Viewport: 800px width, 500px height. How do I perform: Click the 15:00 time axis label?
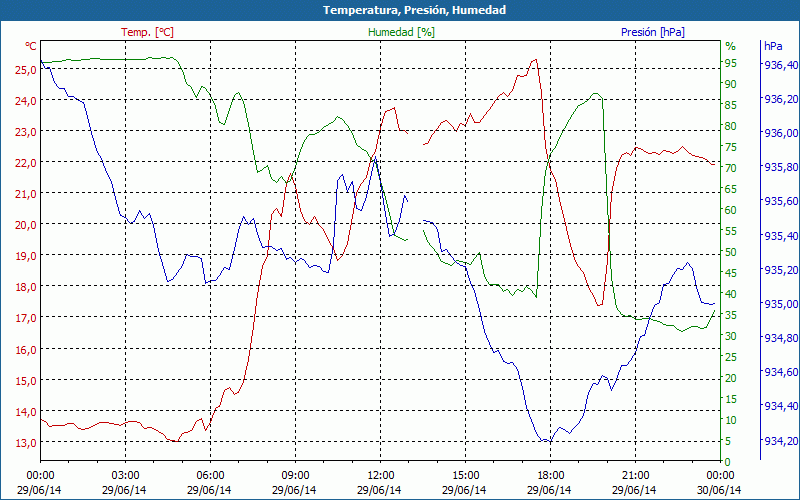pyautogui.click(x=465, y=477)
